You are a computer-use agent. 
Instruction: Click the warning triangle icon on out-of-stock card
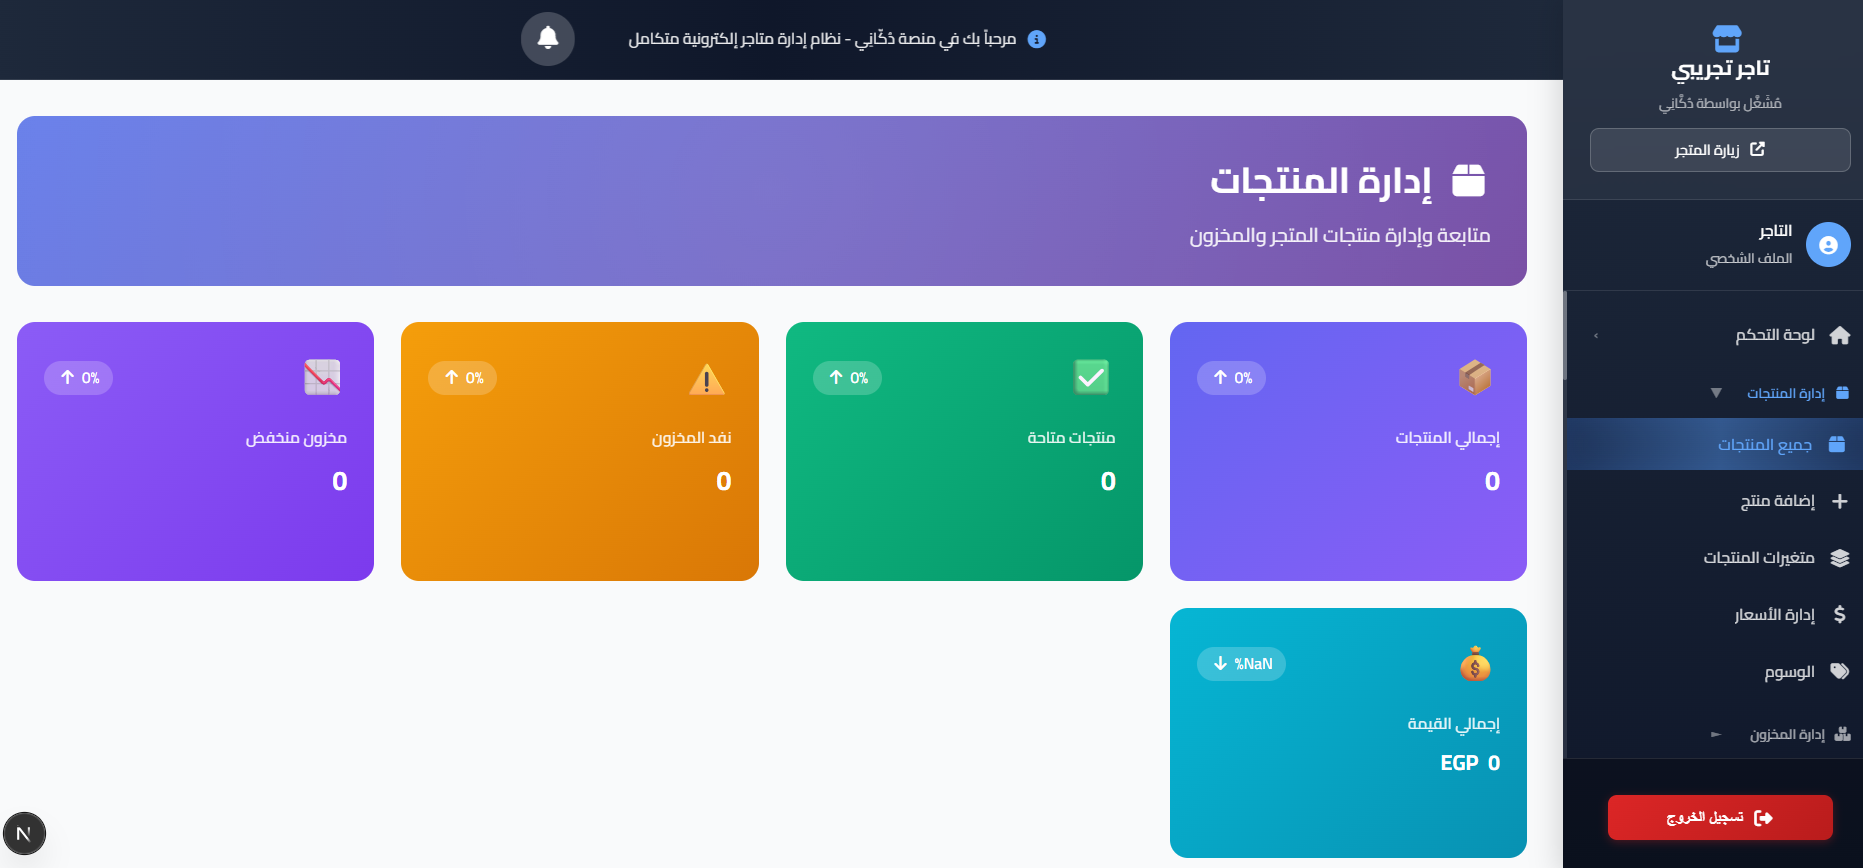[x=707, y=379]
